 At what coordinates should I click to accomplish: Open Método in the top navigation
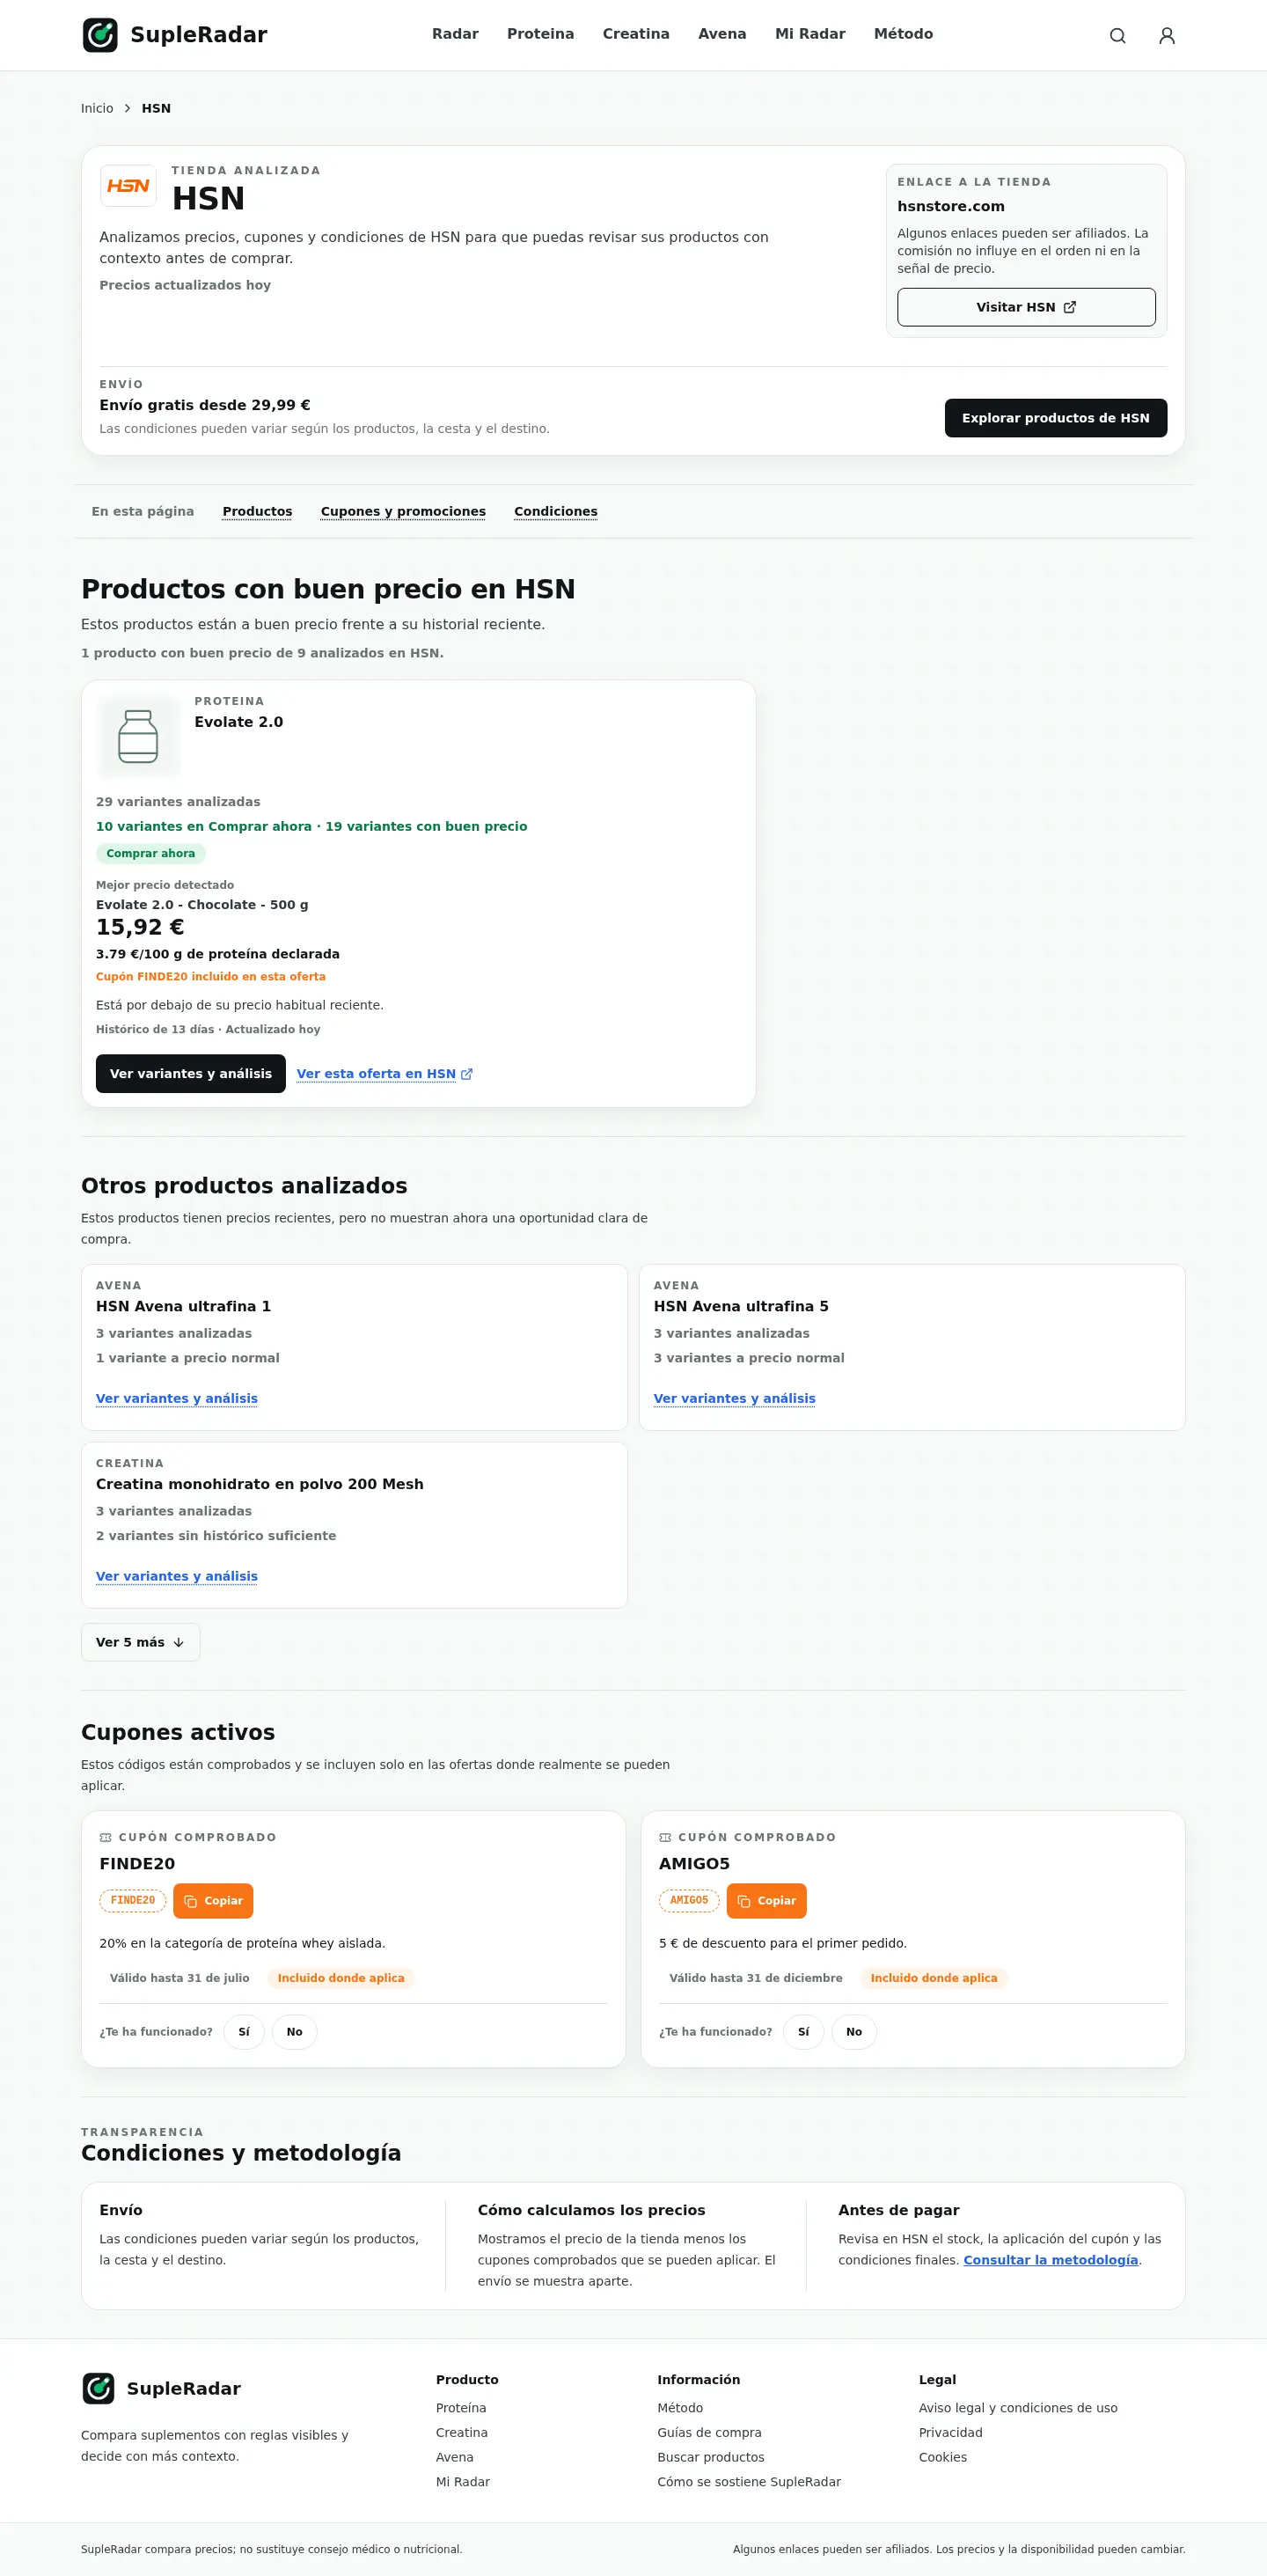[903, 34]
